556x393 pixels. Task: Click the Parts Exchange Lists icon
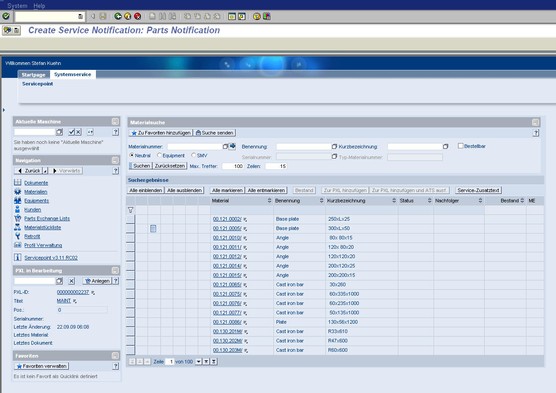[17, 218]
